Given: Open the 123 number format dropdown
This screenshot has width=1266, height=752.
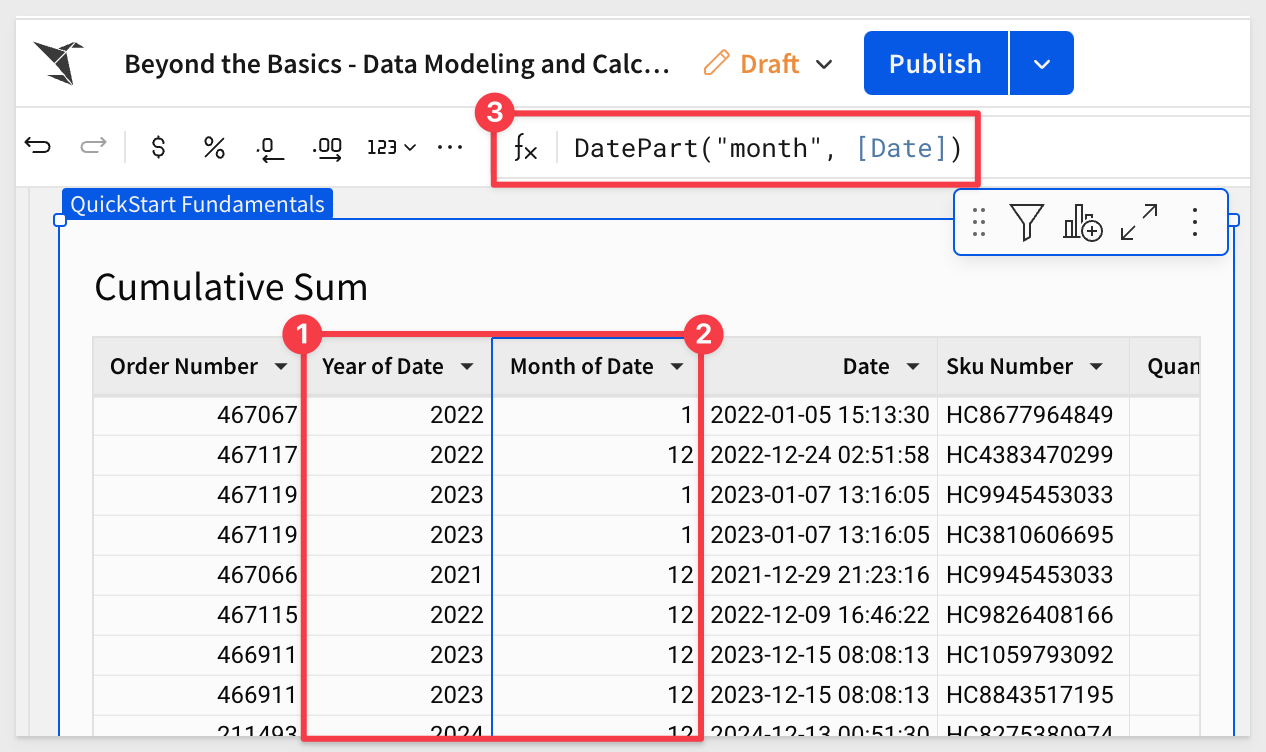Looking at the screenshot, I should point(392,148).
